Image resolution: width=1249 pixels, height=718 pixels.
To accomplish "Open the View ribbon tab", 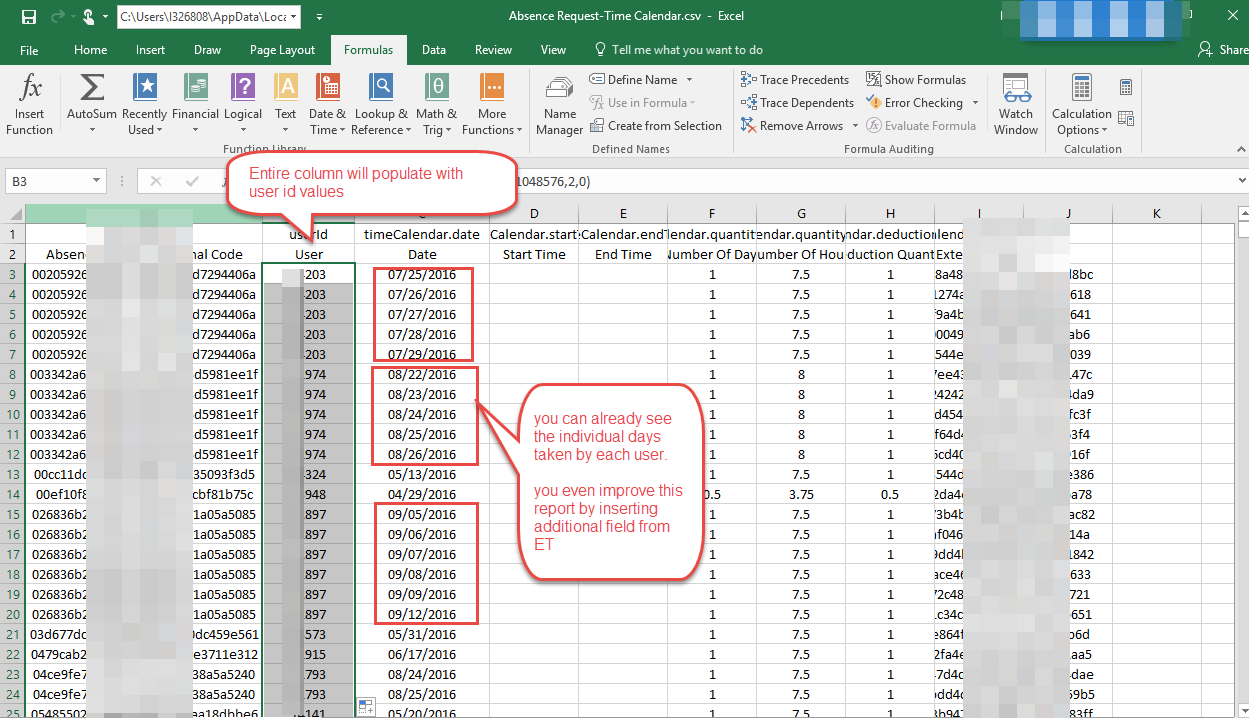I will (553, 50).
